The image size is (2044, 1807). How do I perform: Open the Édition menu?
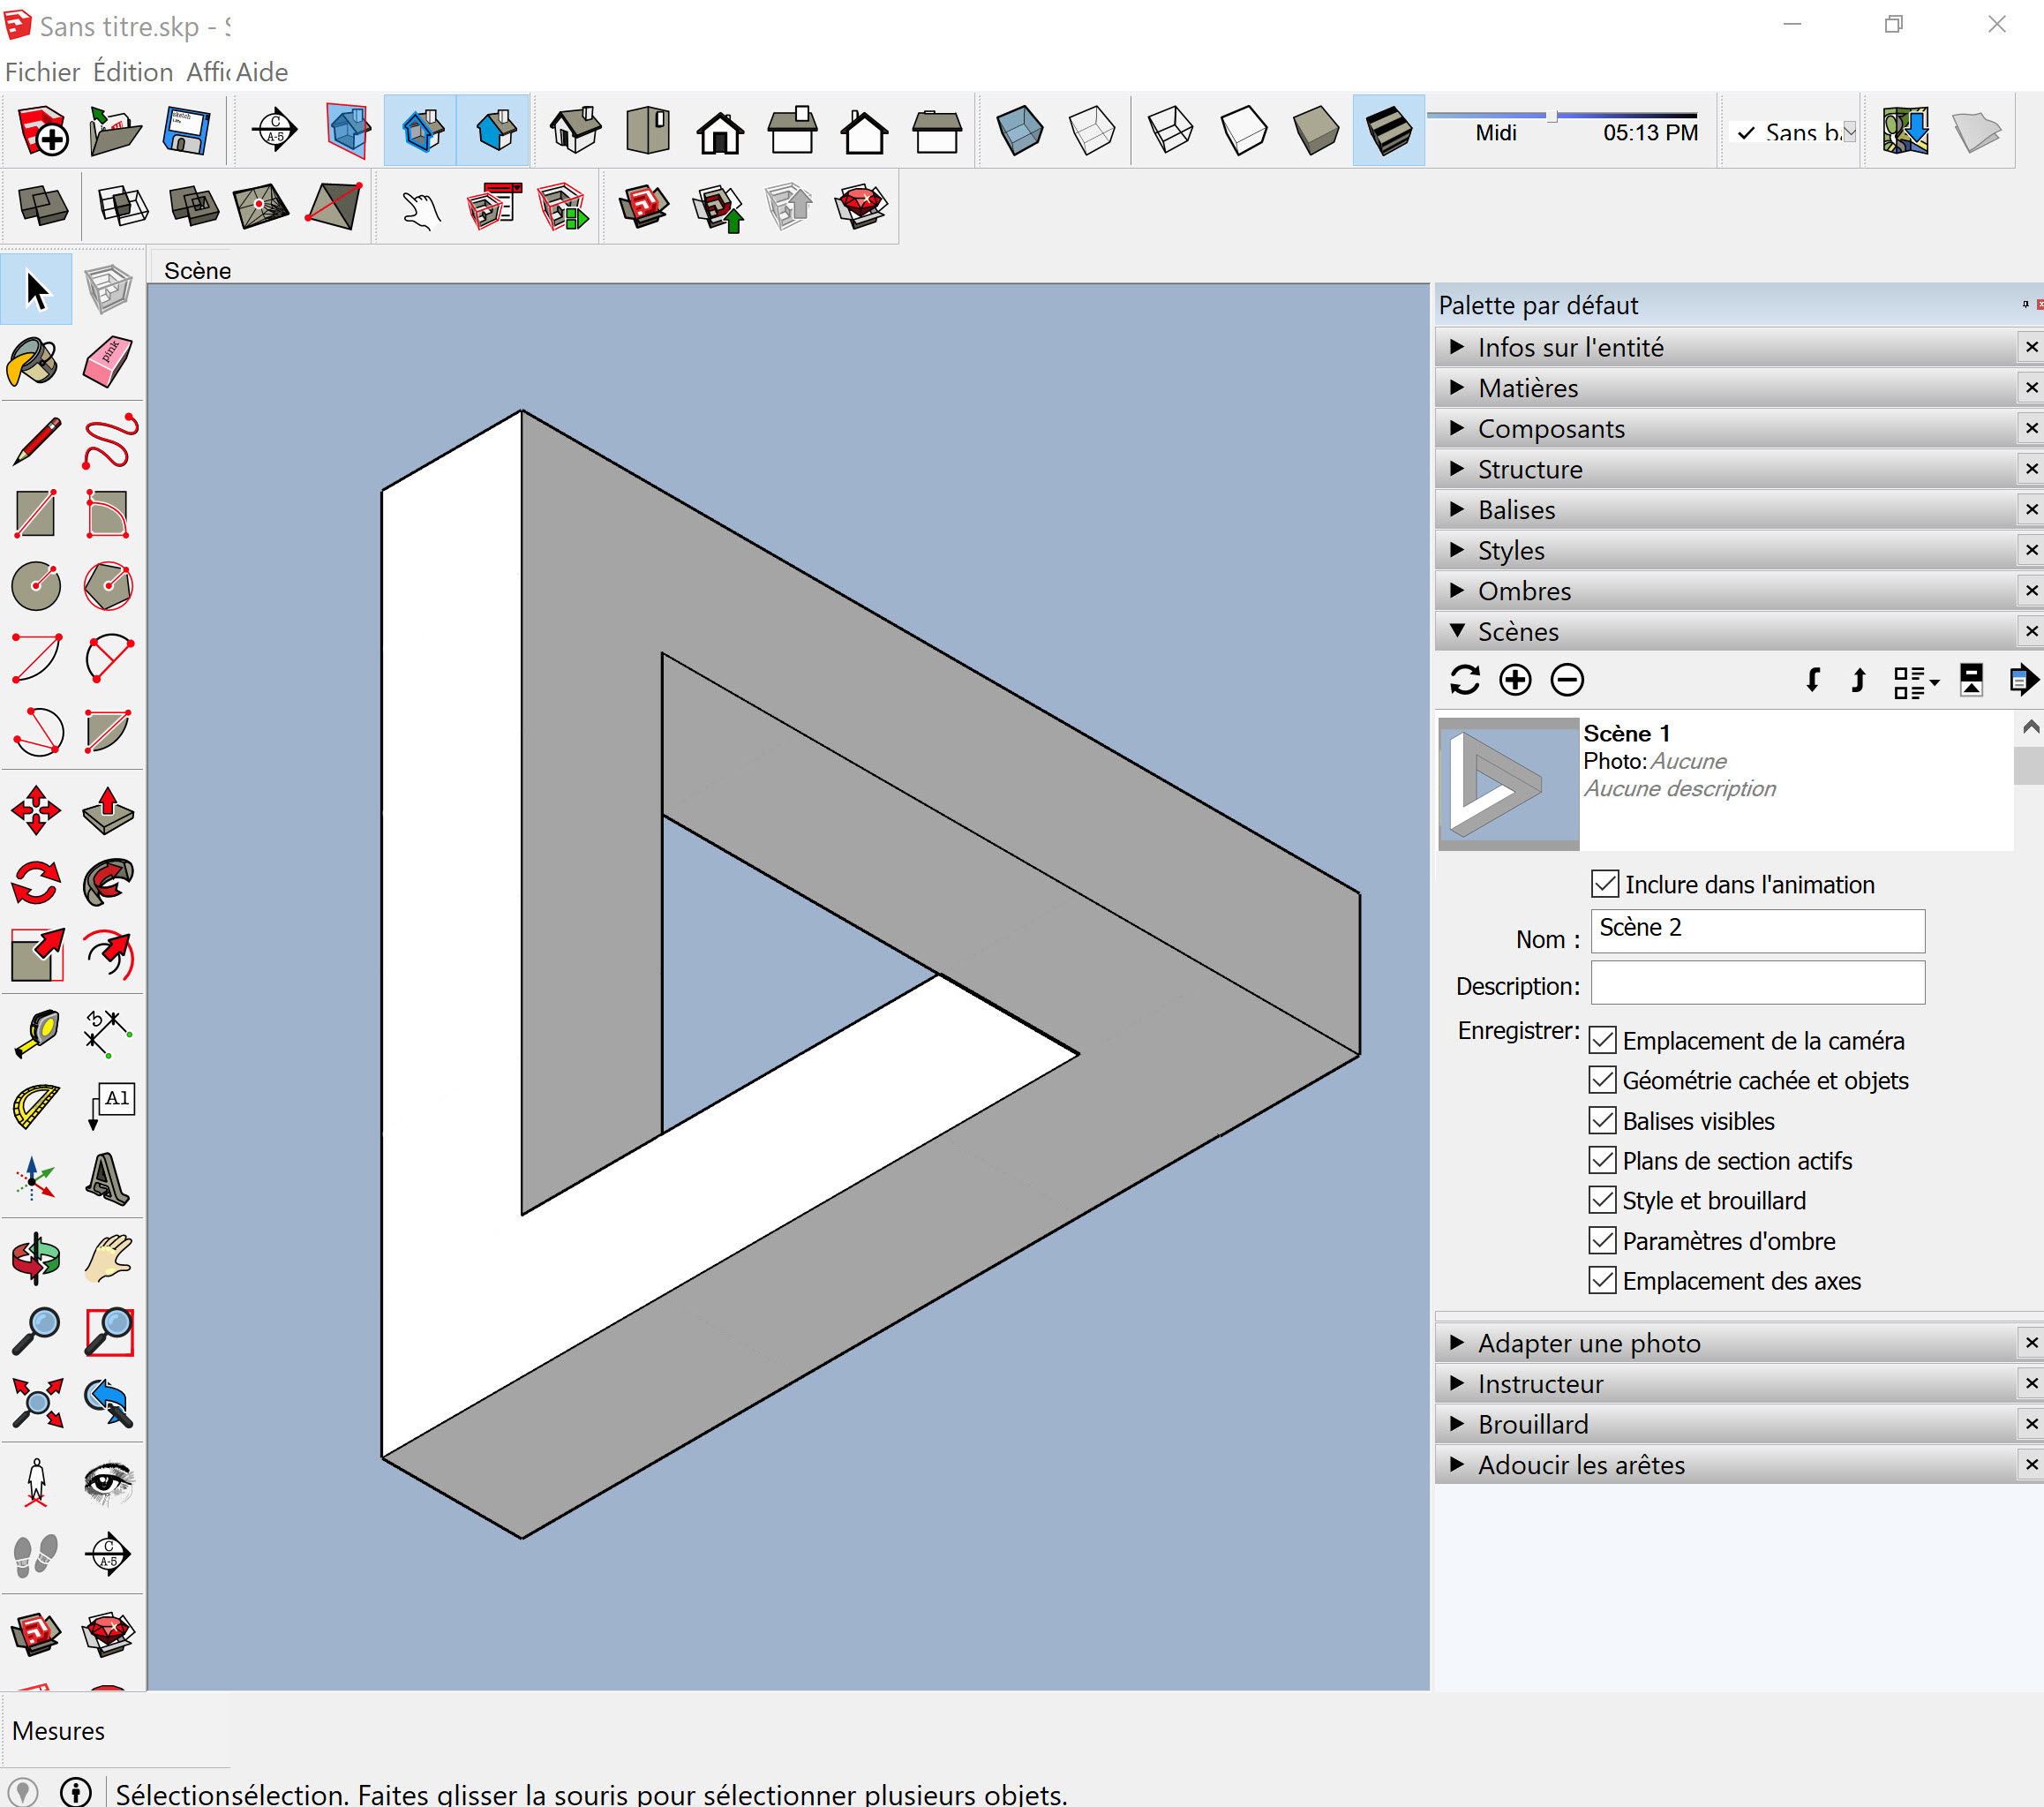133,72
